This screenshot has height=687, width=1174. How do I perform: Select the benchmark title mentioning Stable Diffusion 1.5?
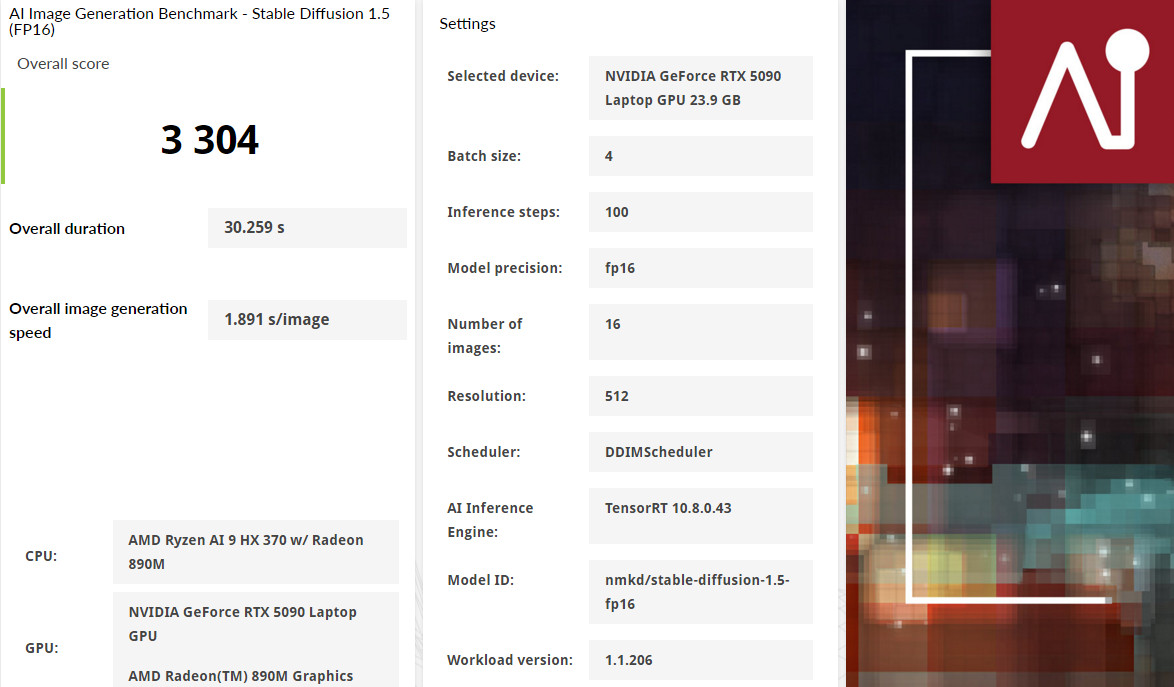(199, 22)
